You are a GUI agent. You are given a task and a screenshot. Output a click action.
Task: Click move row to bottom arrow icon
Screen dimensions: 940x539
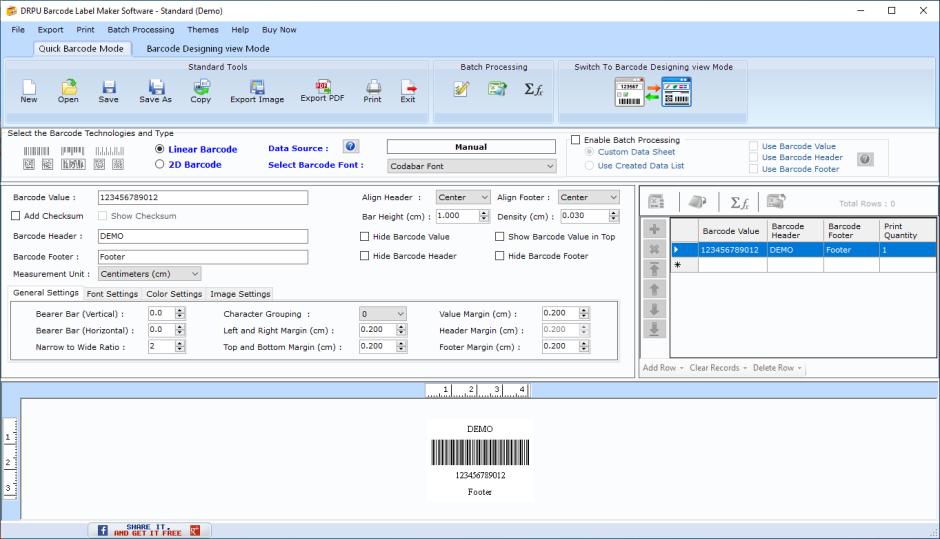click(655, 329)
